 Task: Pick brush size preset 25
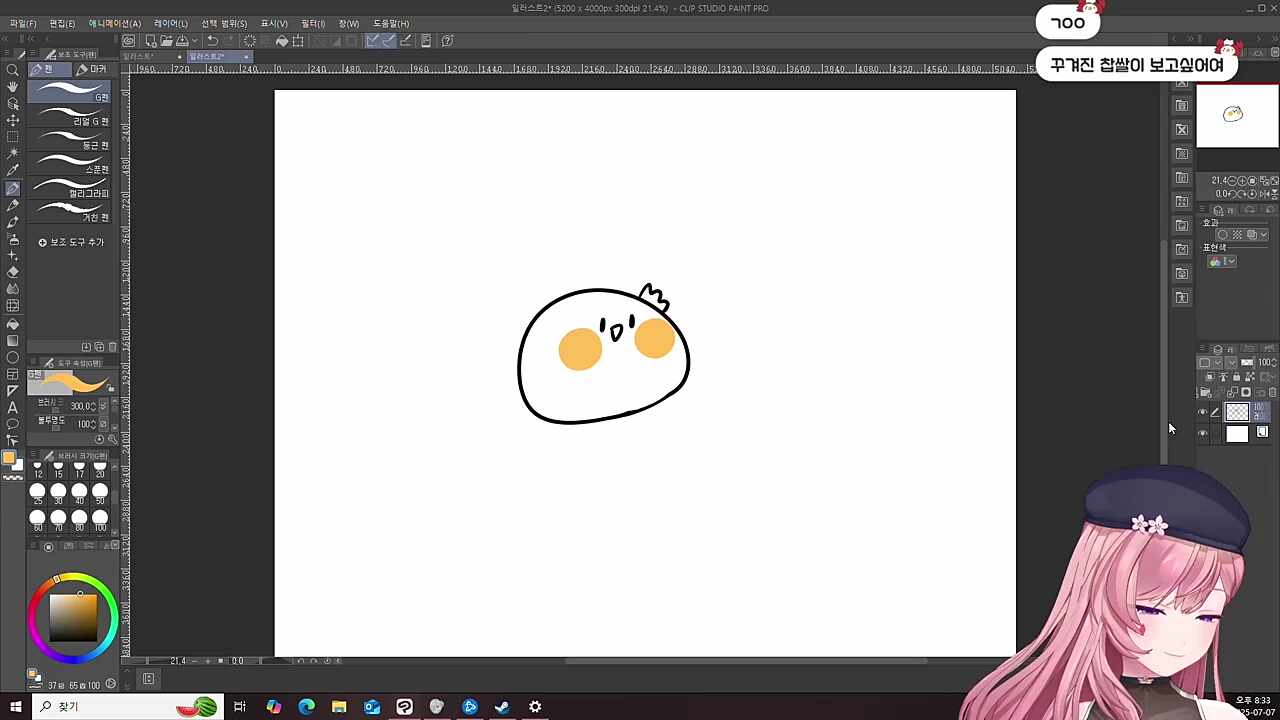coord(37,494)
